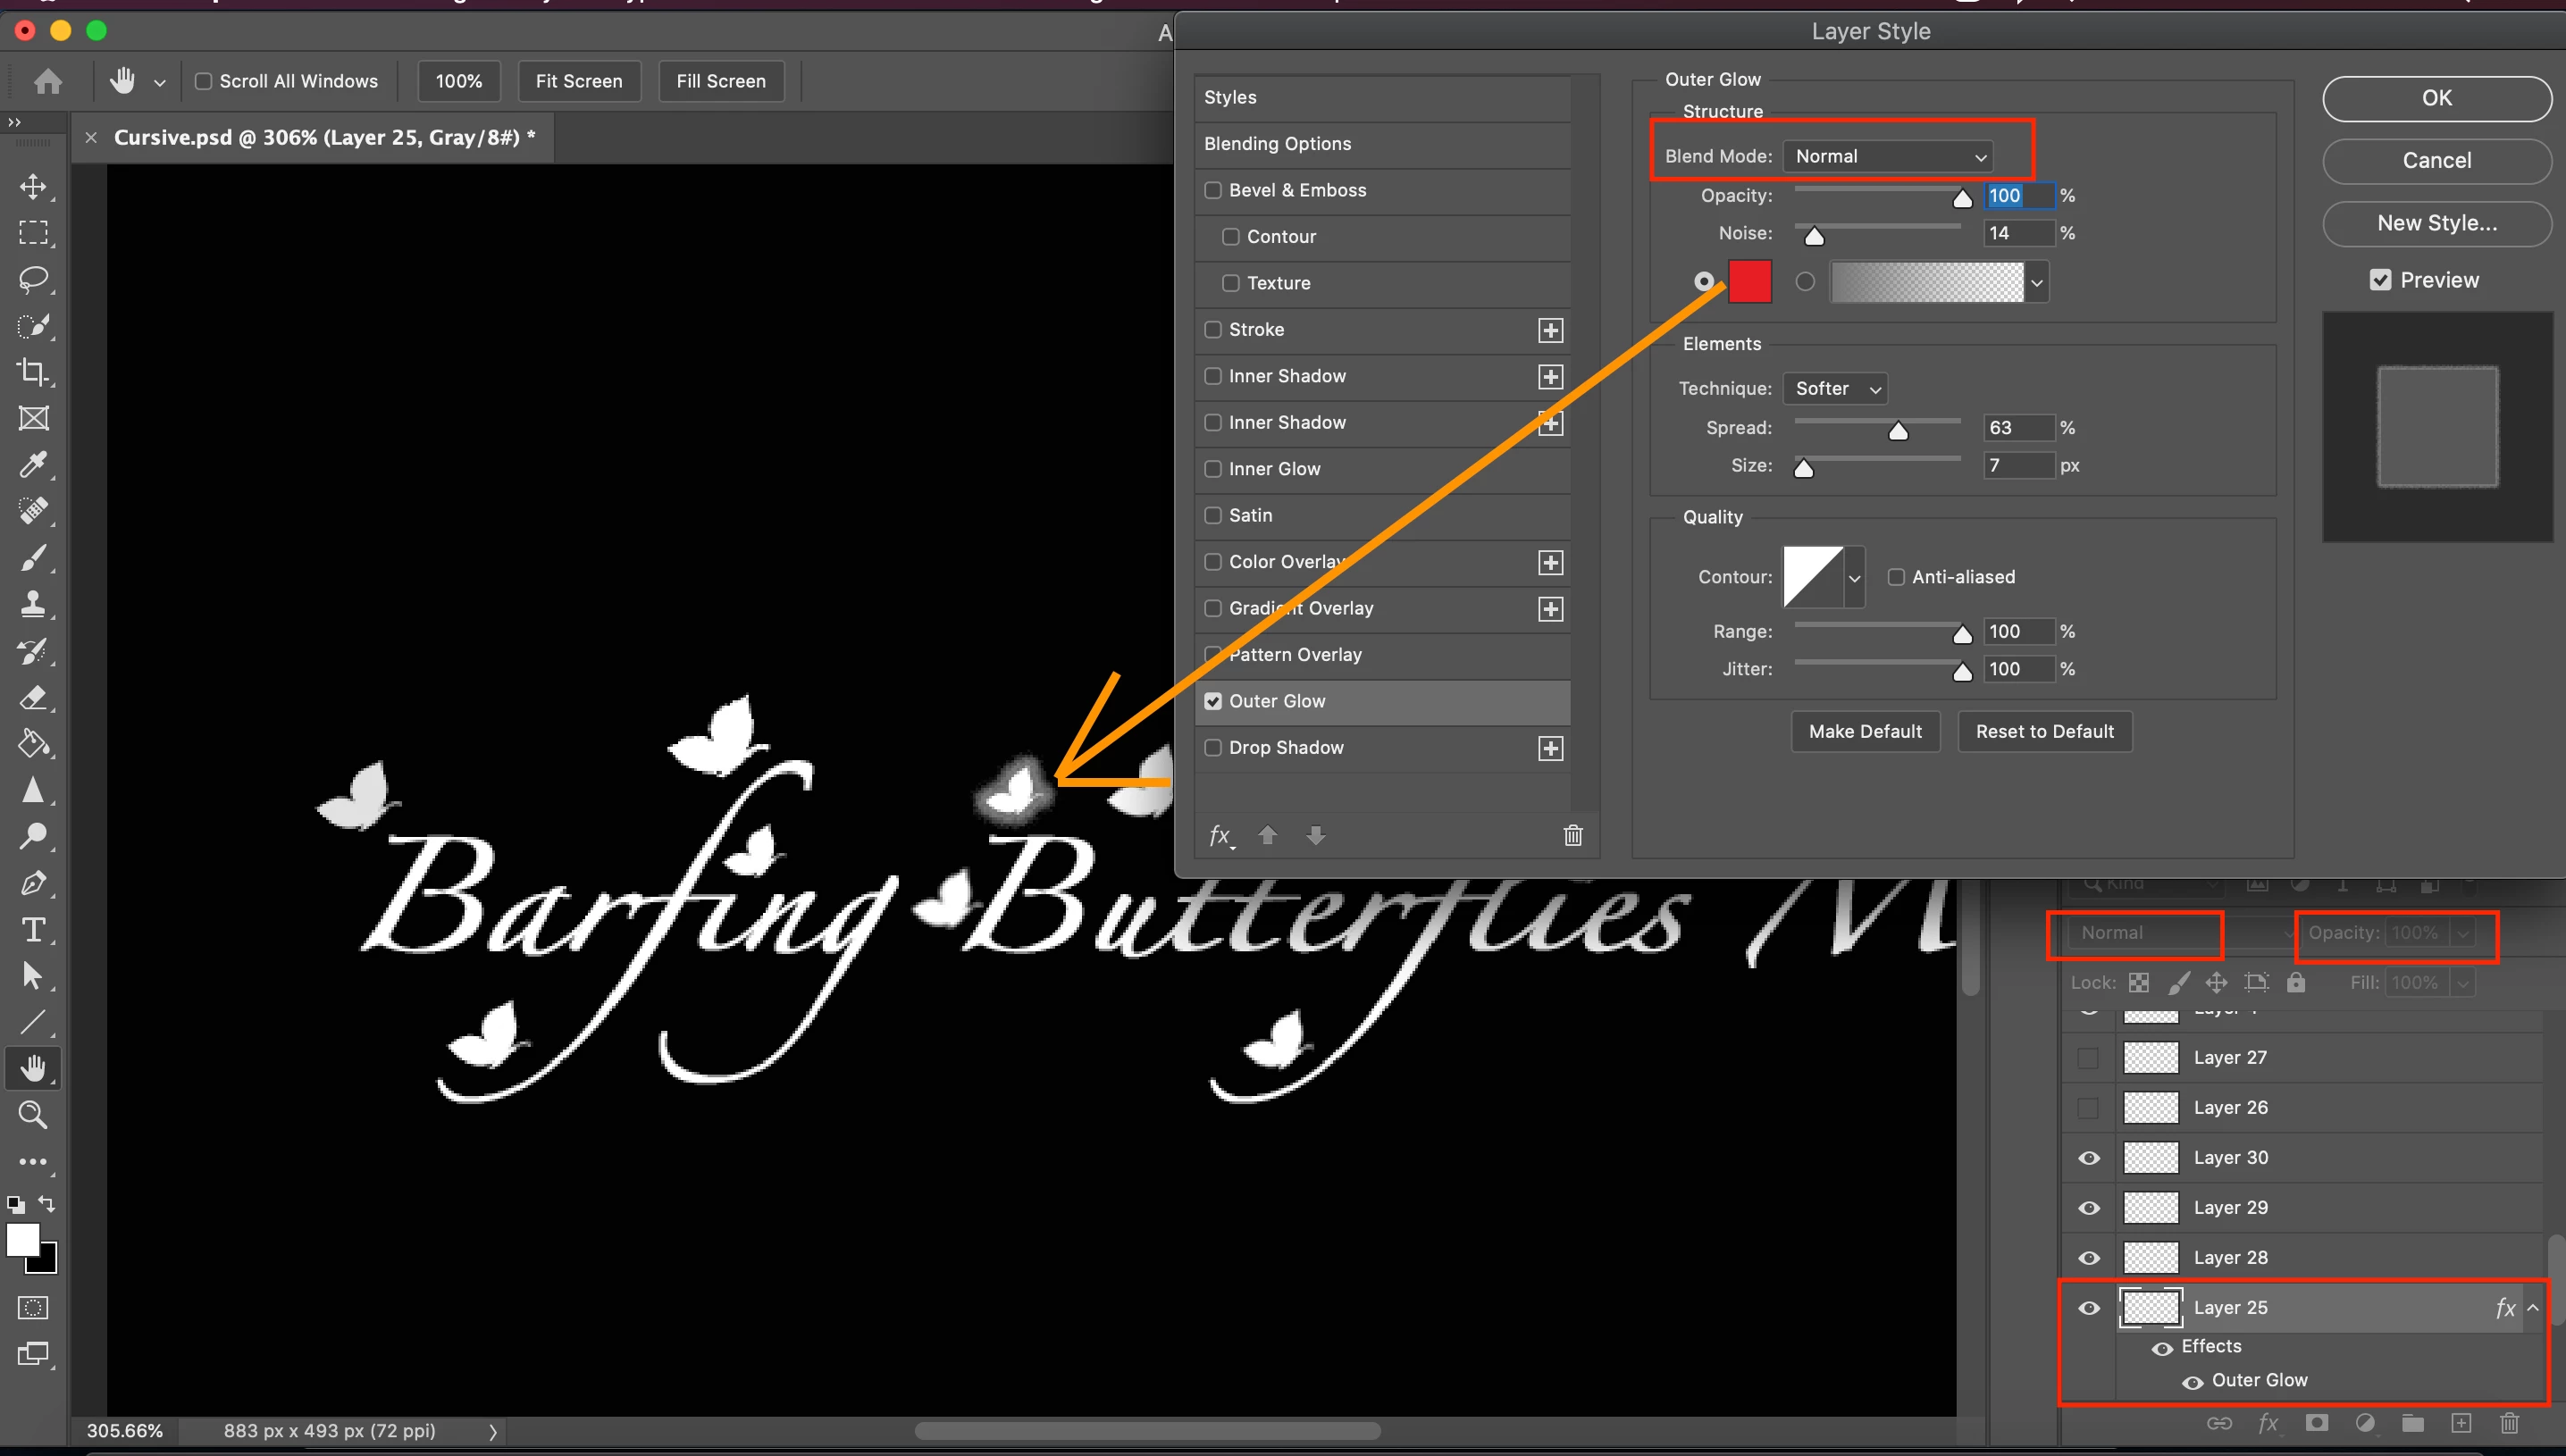Open the Technique Softer dropdown

(x=1834, y=388)
